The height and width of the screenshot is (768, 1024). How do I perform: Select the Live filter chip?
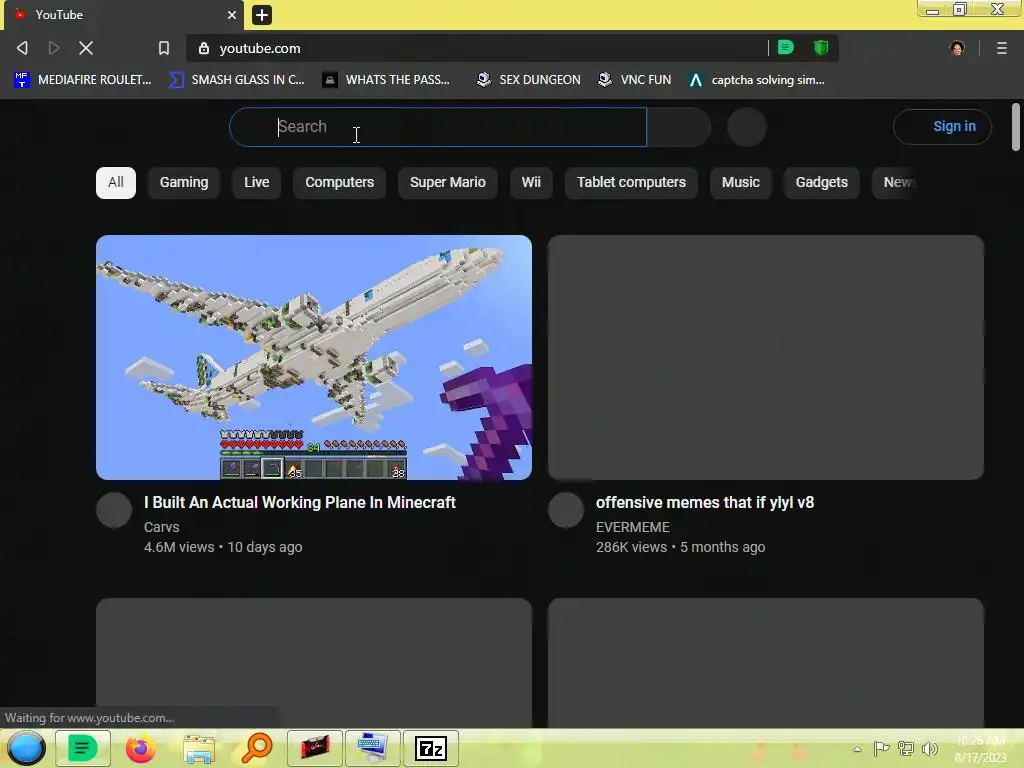tap(257, 182)
